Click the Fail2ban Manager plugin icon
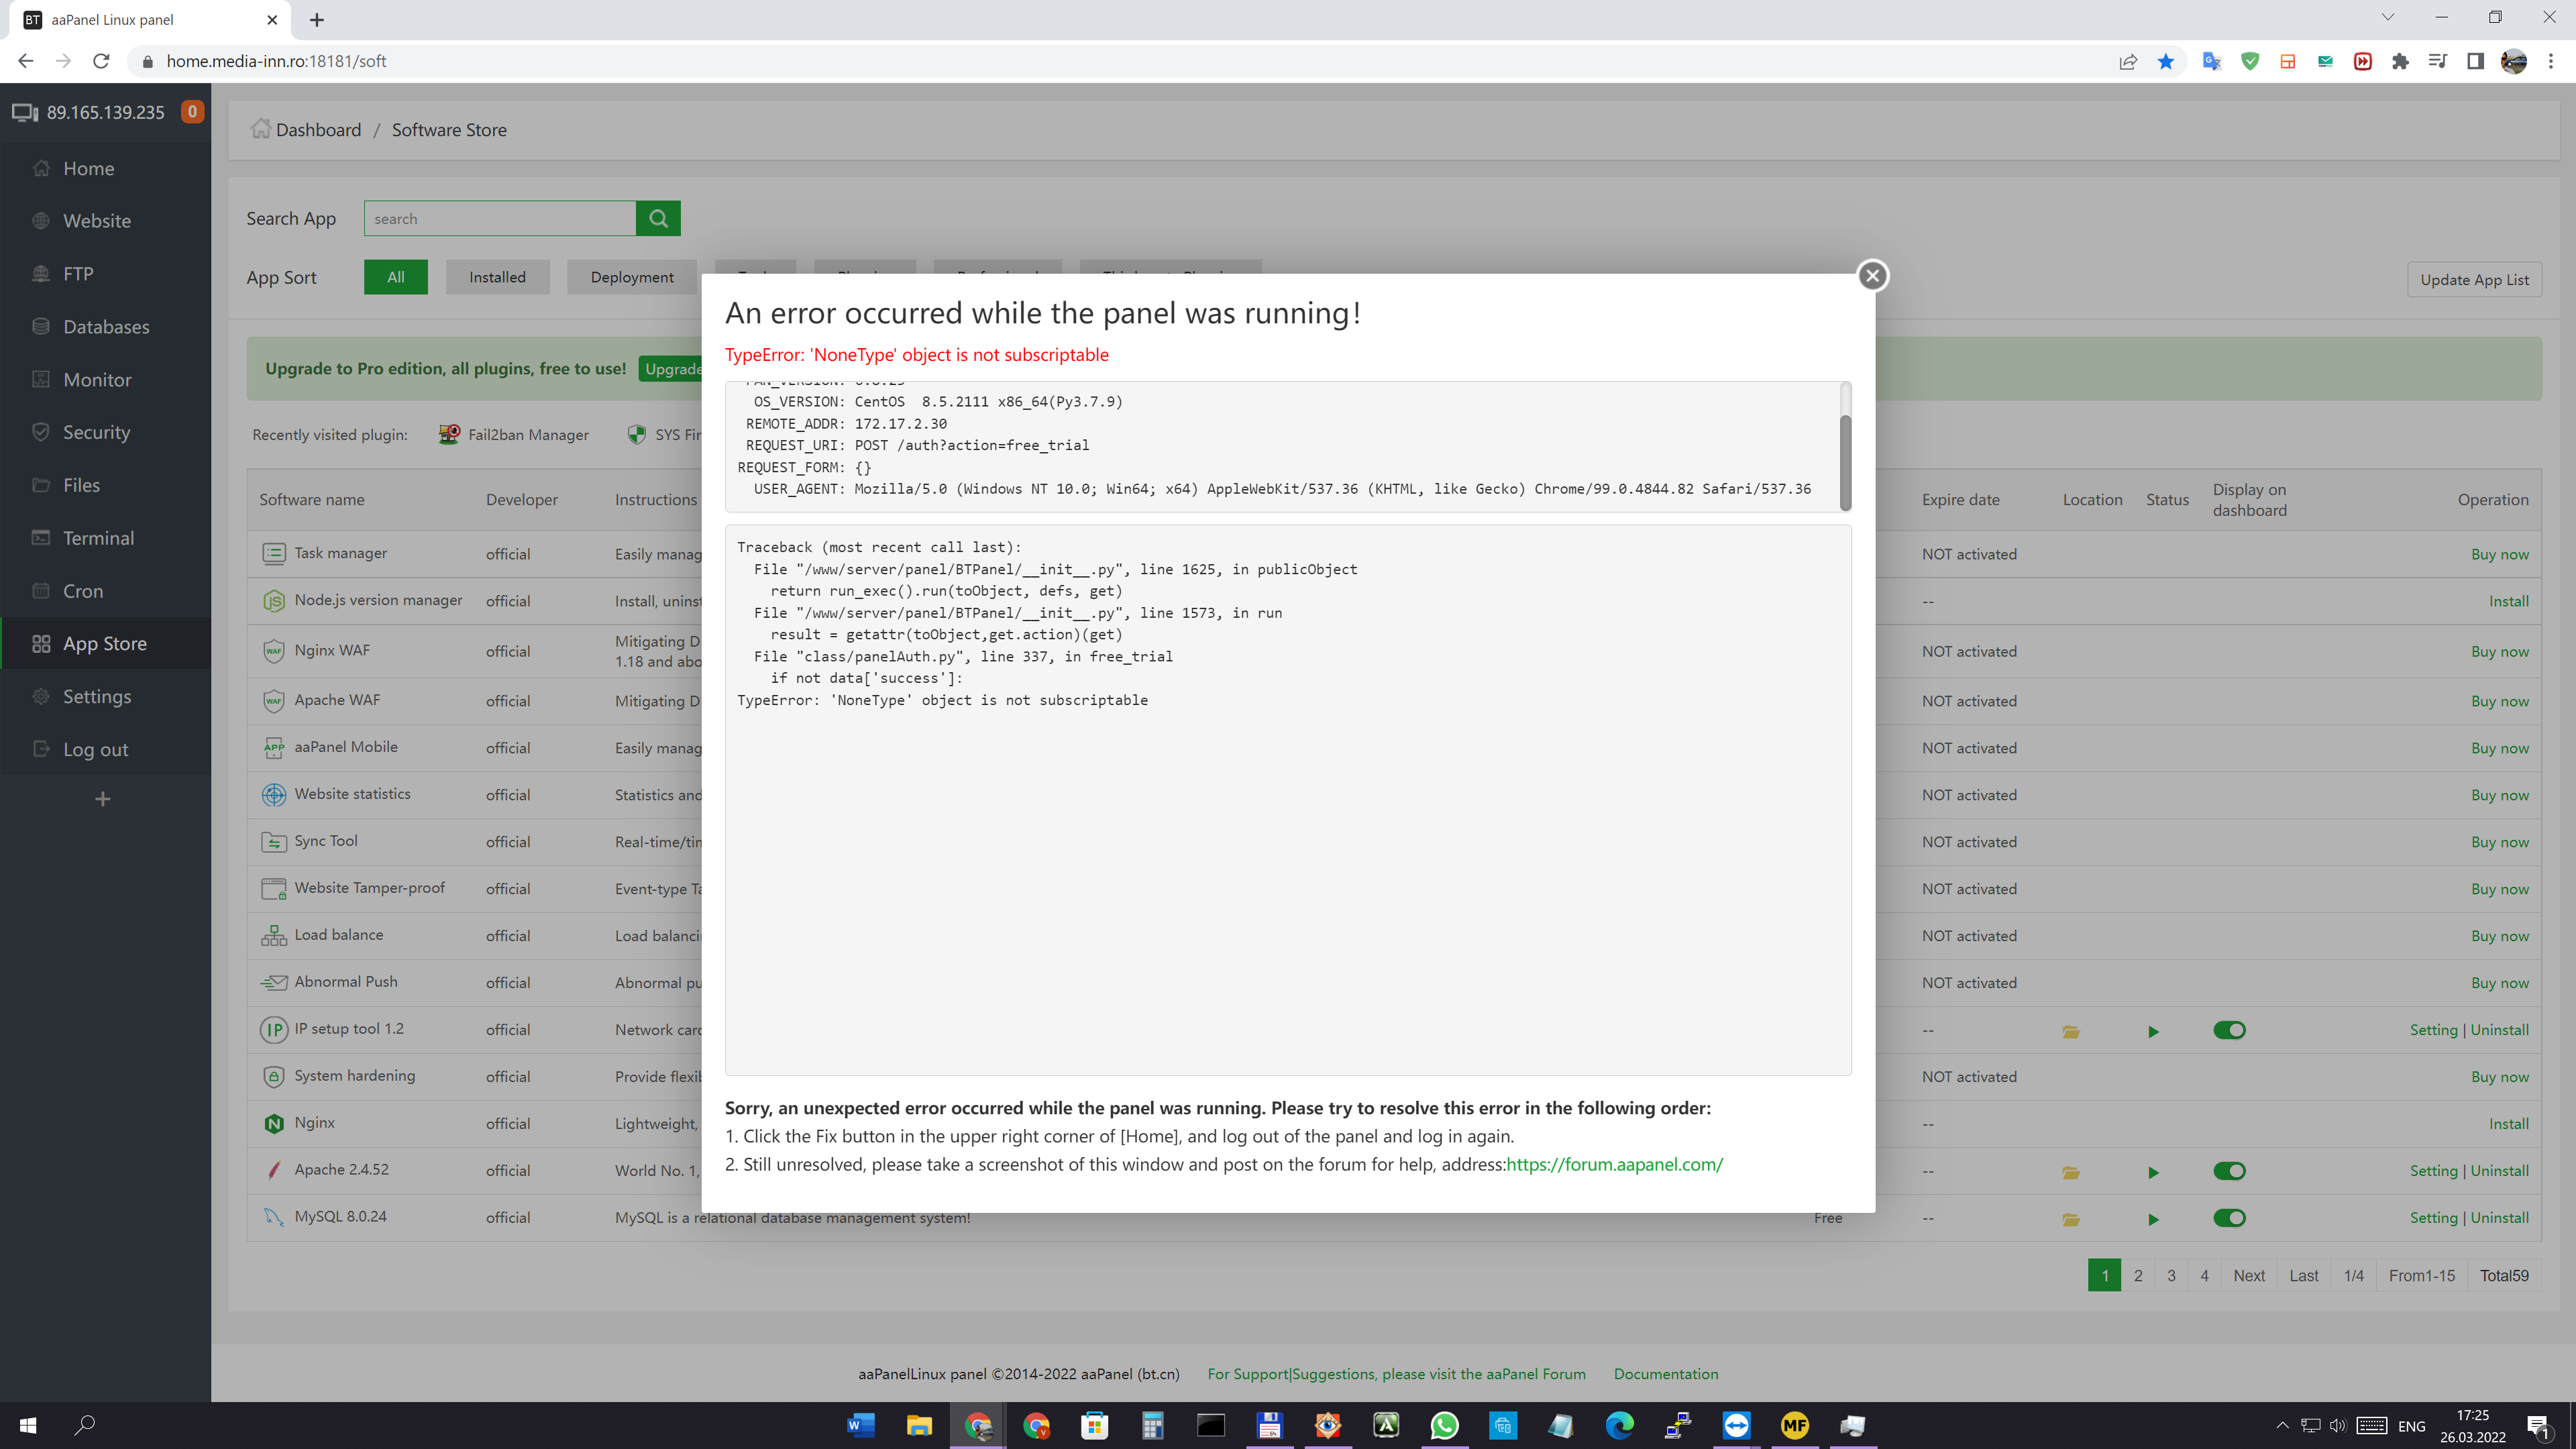 pos(448,434)
